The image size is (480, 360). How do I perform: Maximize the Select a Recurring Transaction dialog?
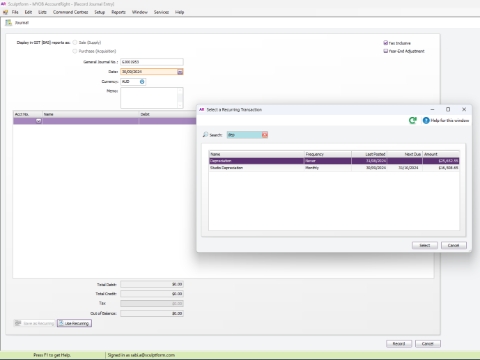448,109
